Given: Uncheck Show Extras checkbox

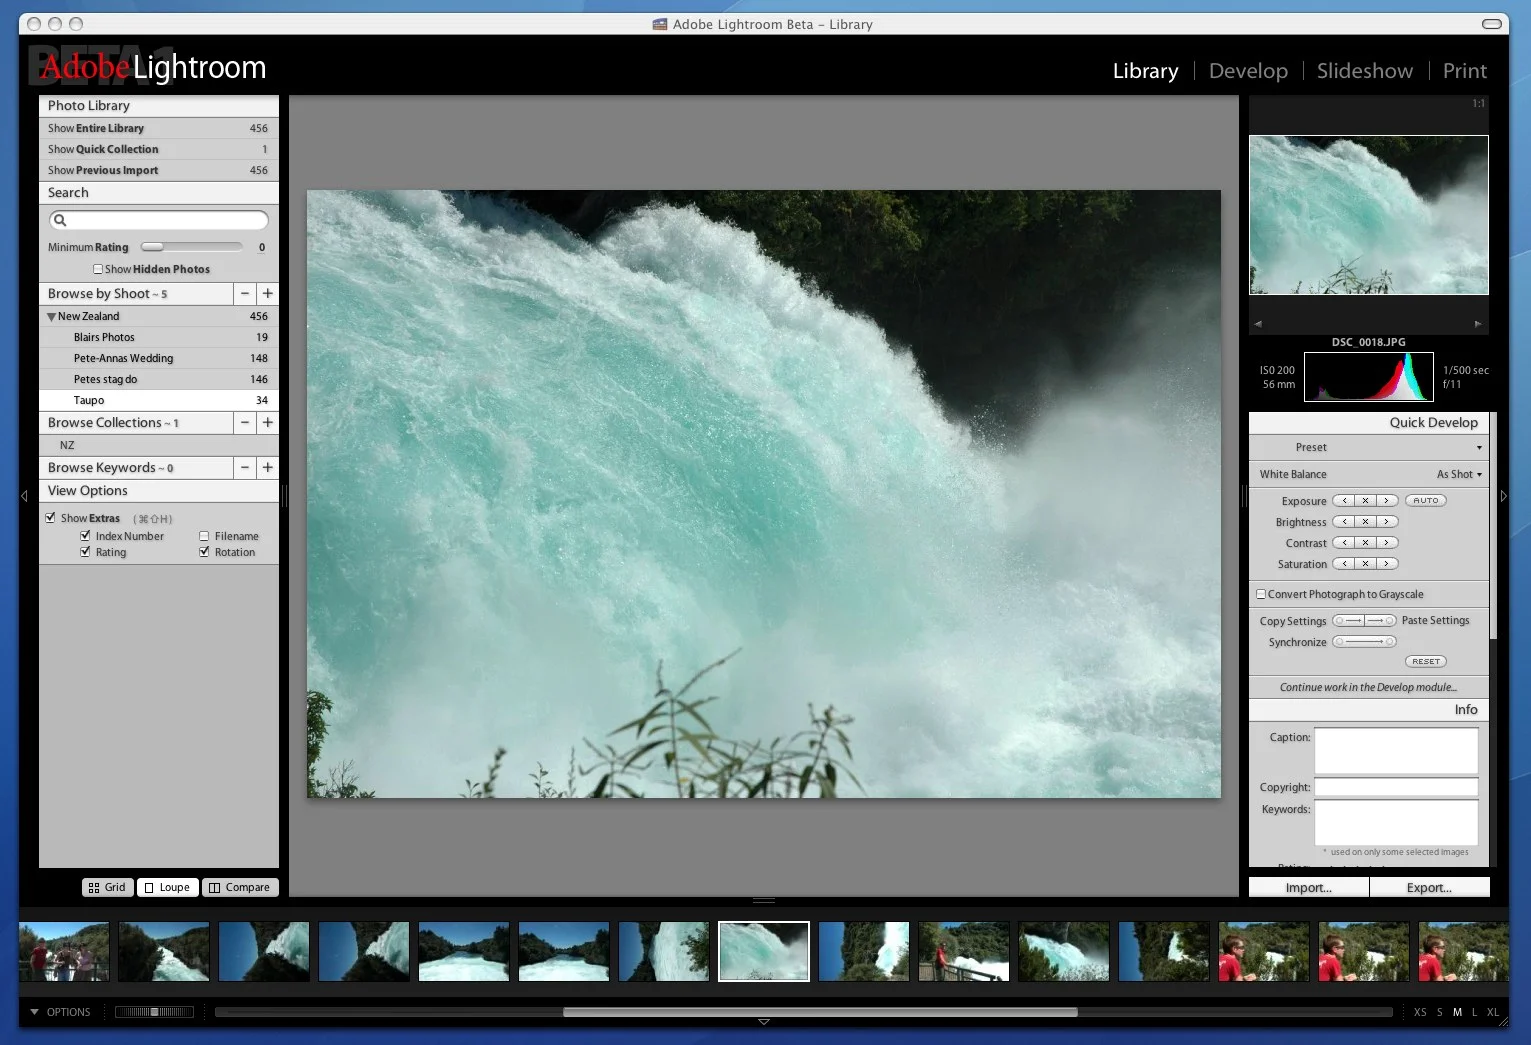Looking at the screenshot, I should pyautogui.click(x=50, y=518).
